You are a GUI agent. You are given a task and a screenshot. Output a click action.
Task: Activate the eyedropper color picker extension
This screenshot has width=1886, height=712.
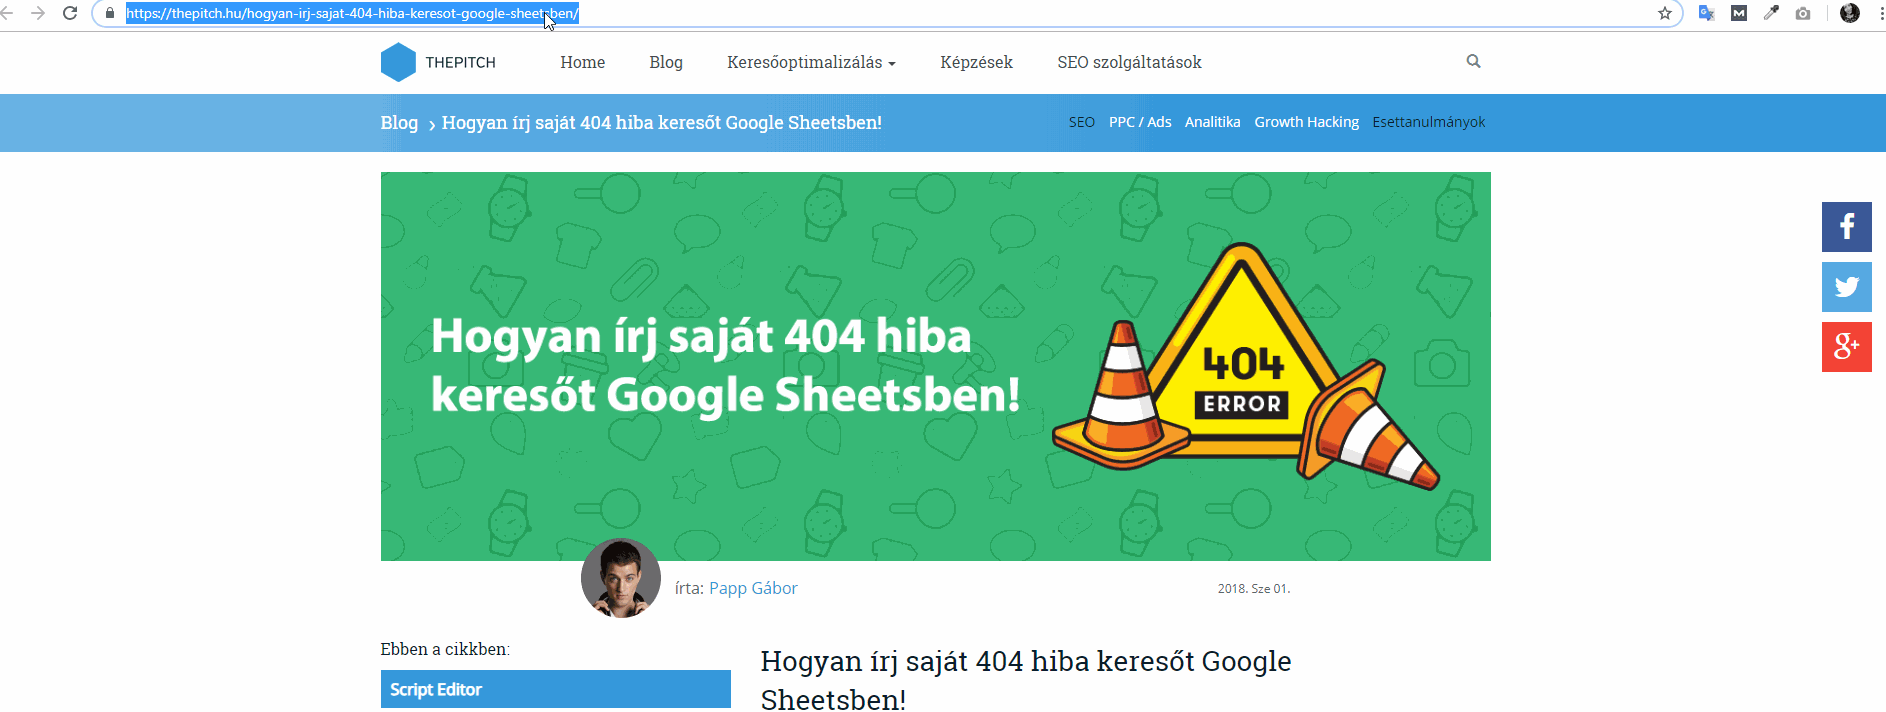(x=1771, y=13)
